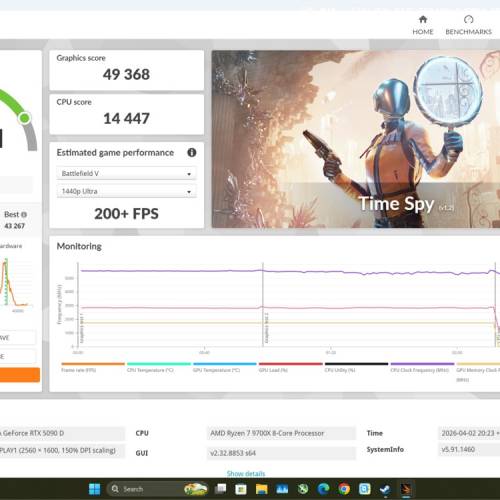Open the Xbox app from the taskbar
Screen dimensions: 500x500
pos(303,489)
